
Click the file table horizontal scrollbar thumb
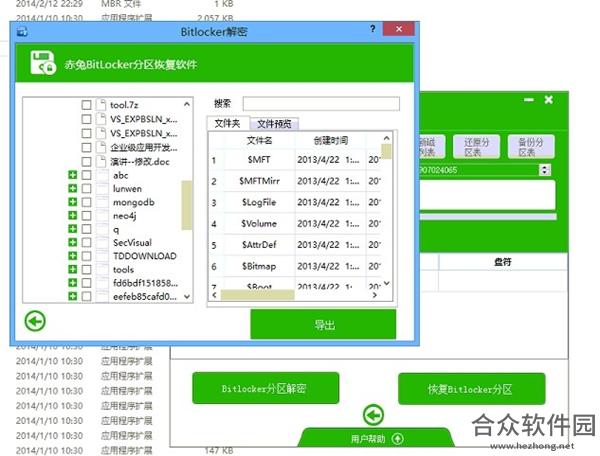point(258,295)
